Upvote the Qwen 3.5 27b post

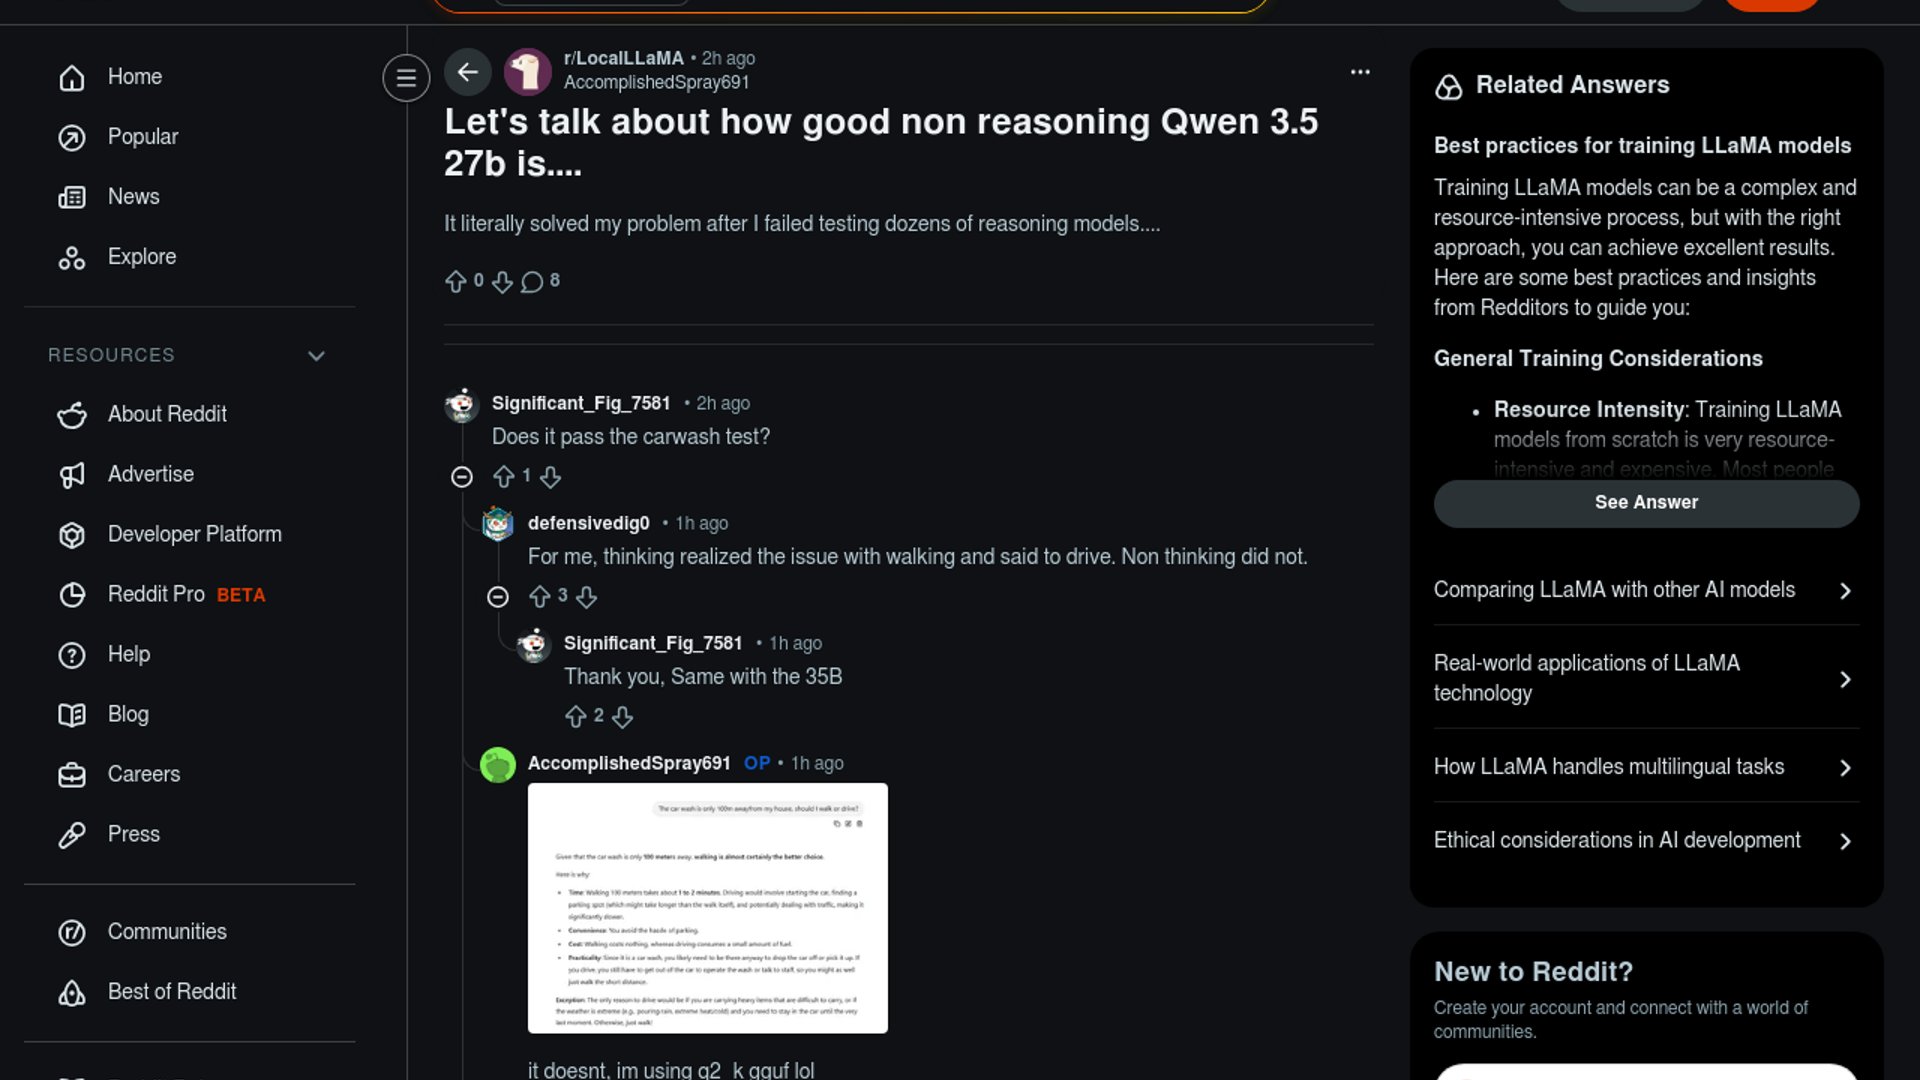pos(456,282)
